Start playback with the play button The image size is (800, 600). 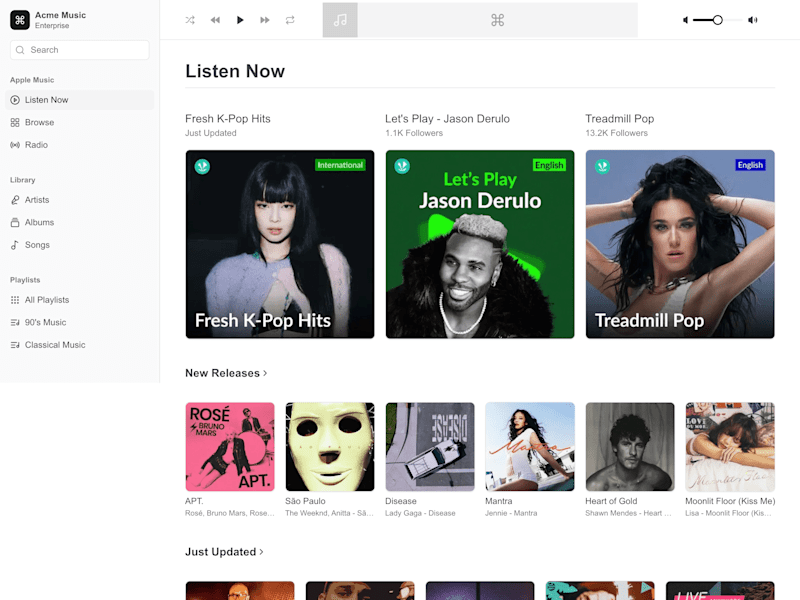point(240,20)
